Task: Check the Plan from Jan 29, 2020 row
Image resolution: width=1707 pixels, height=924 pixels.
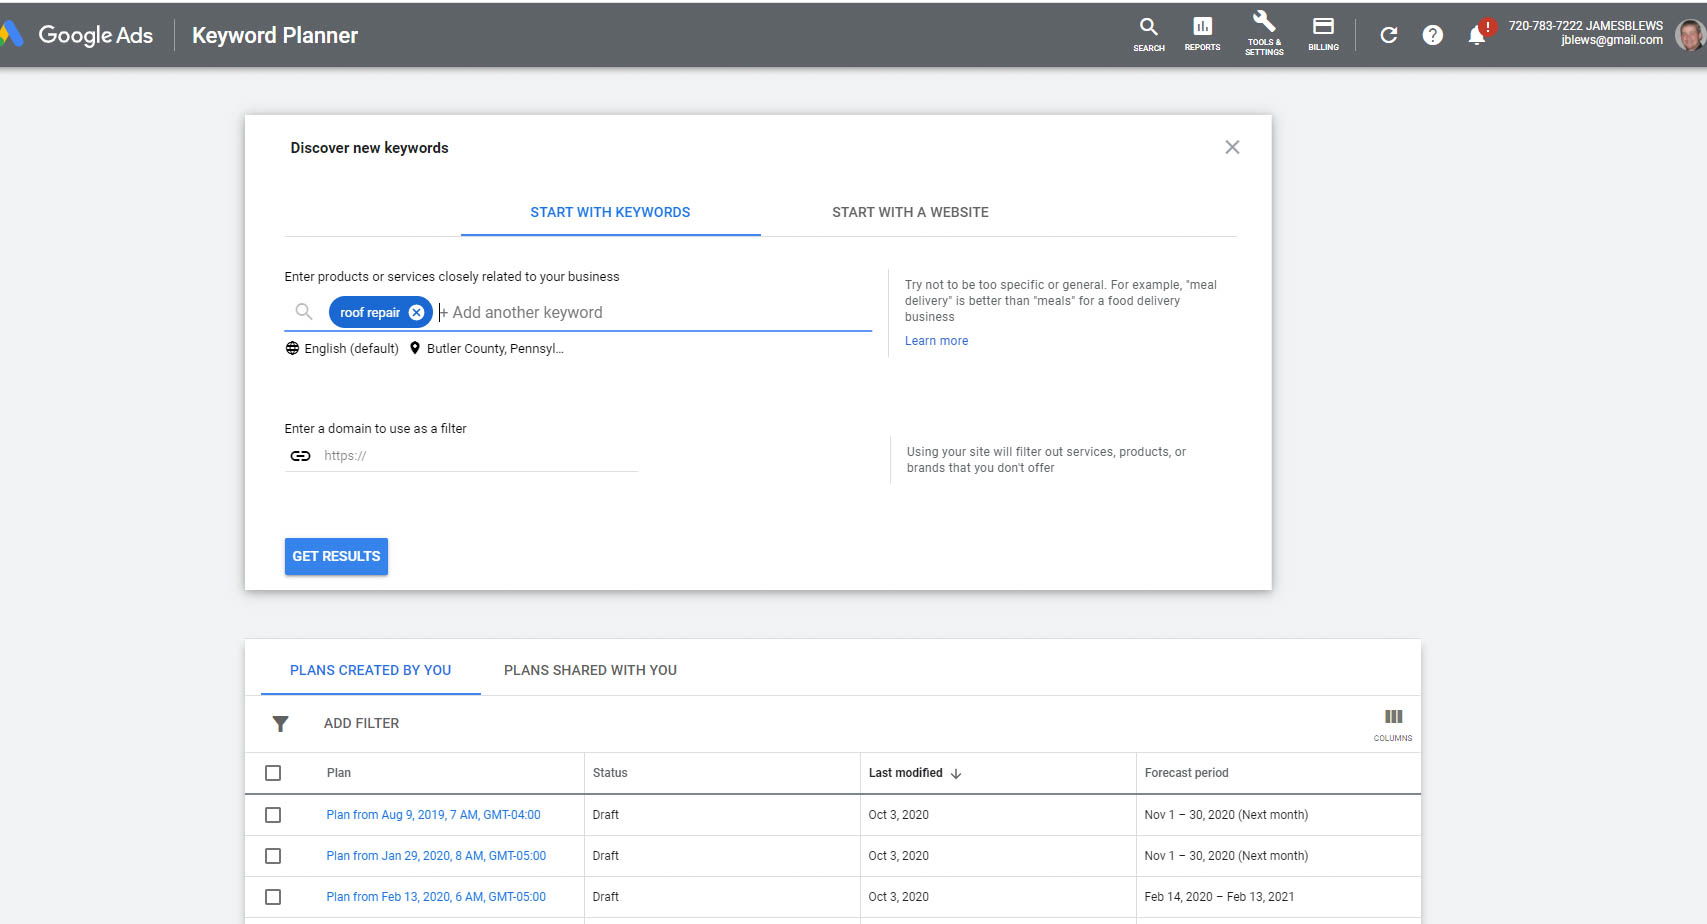Action: [x=273, y=856]
